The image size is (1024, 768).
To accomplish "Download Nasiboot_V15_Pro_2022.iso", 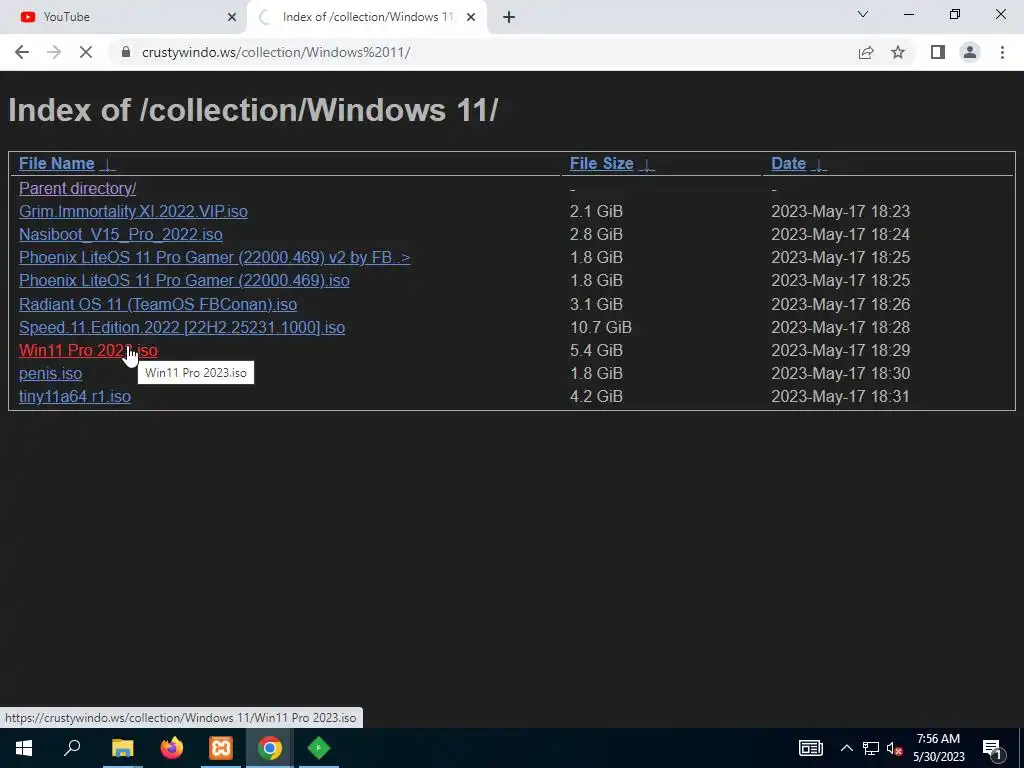I will pyautogui.click(x=121, y=234).
